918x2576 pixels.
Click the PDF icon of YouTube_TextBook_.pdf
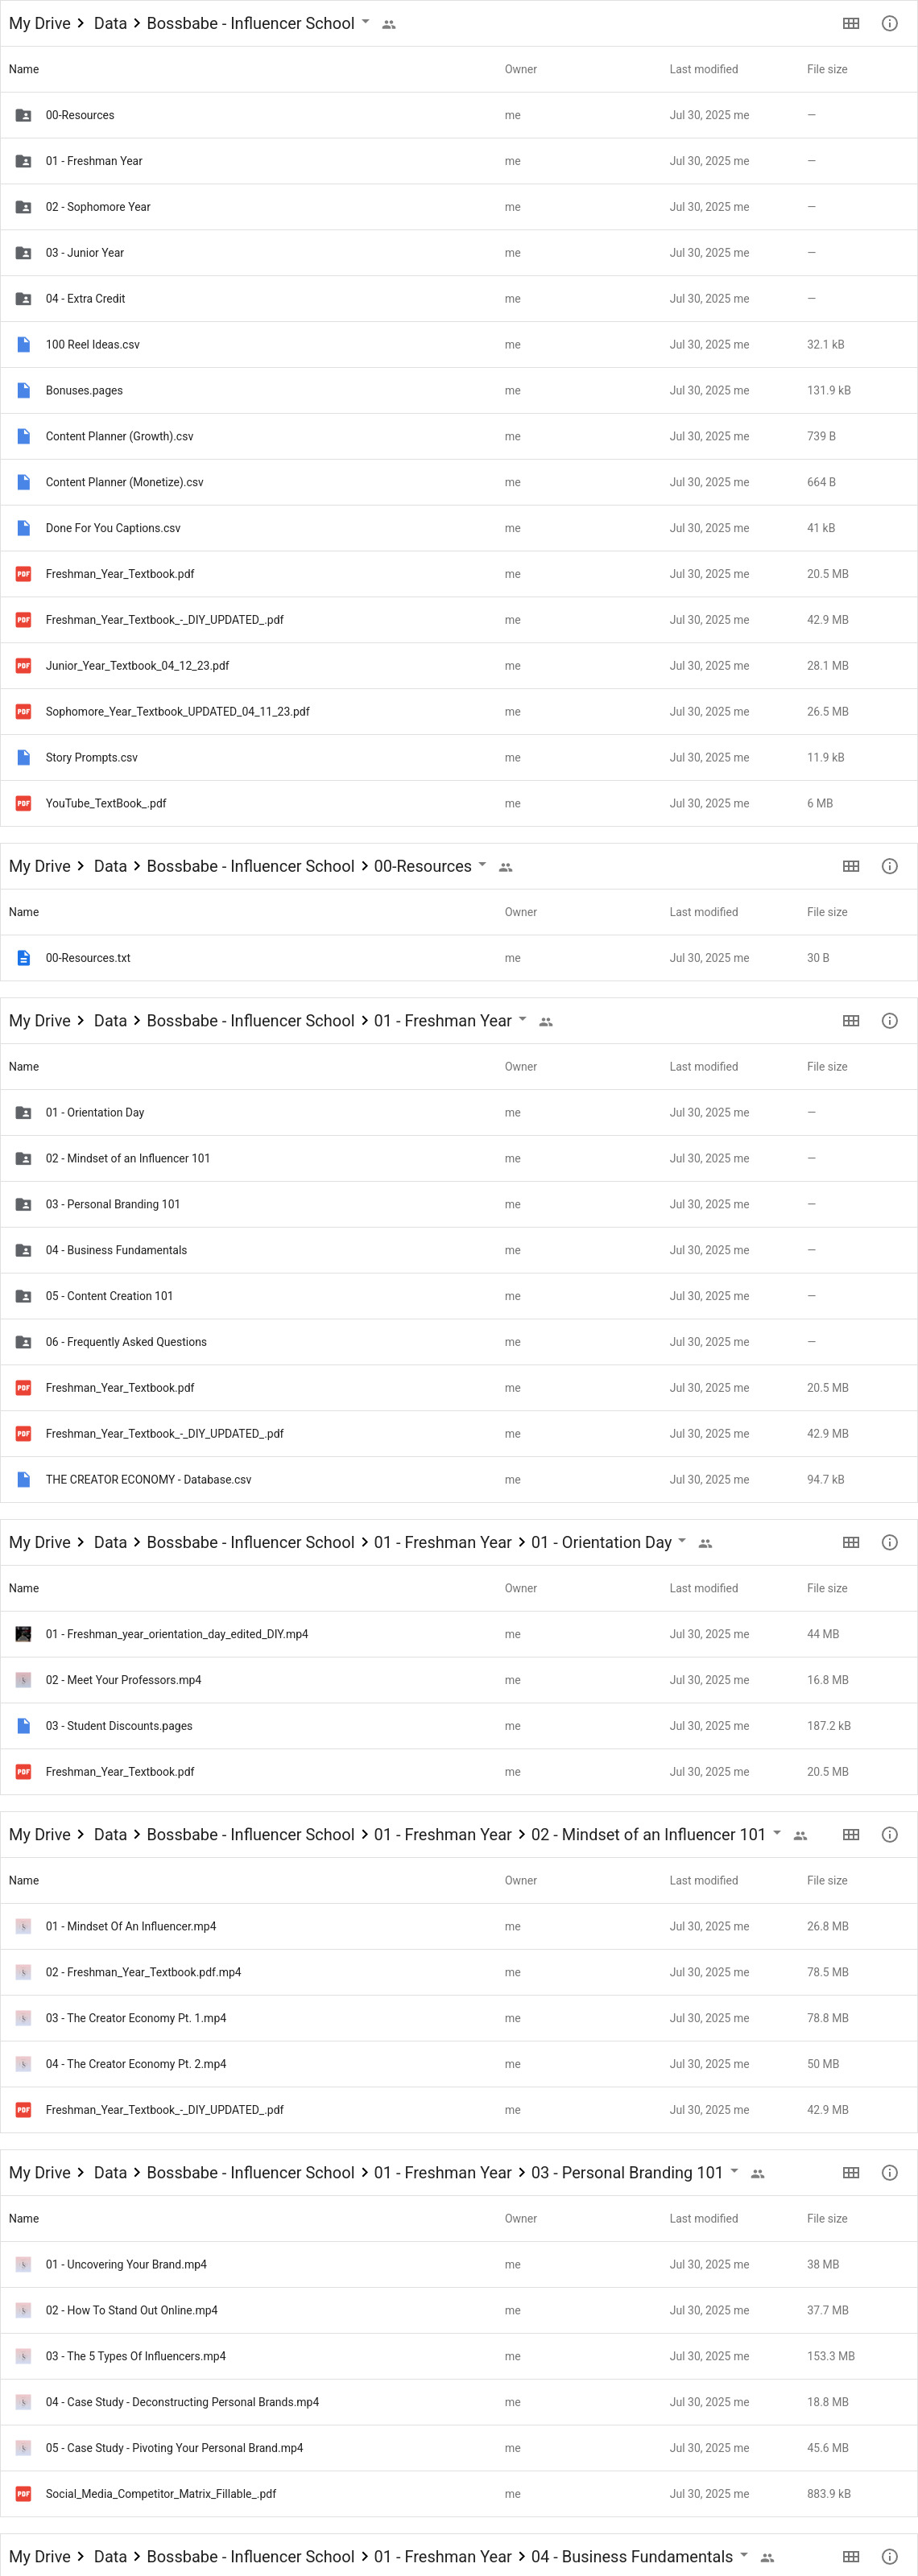pos(23,803)
